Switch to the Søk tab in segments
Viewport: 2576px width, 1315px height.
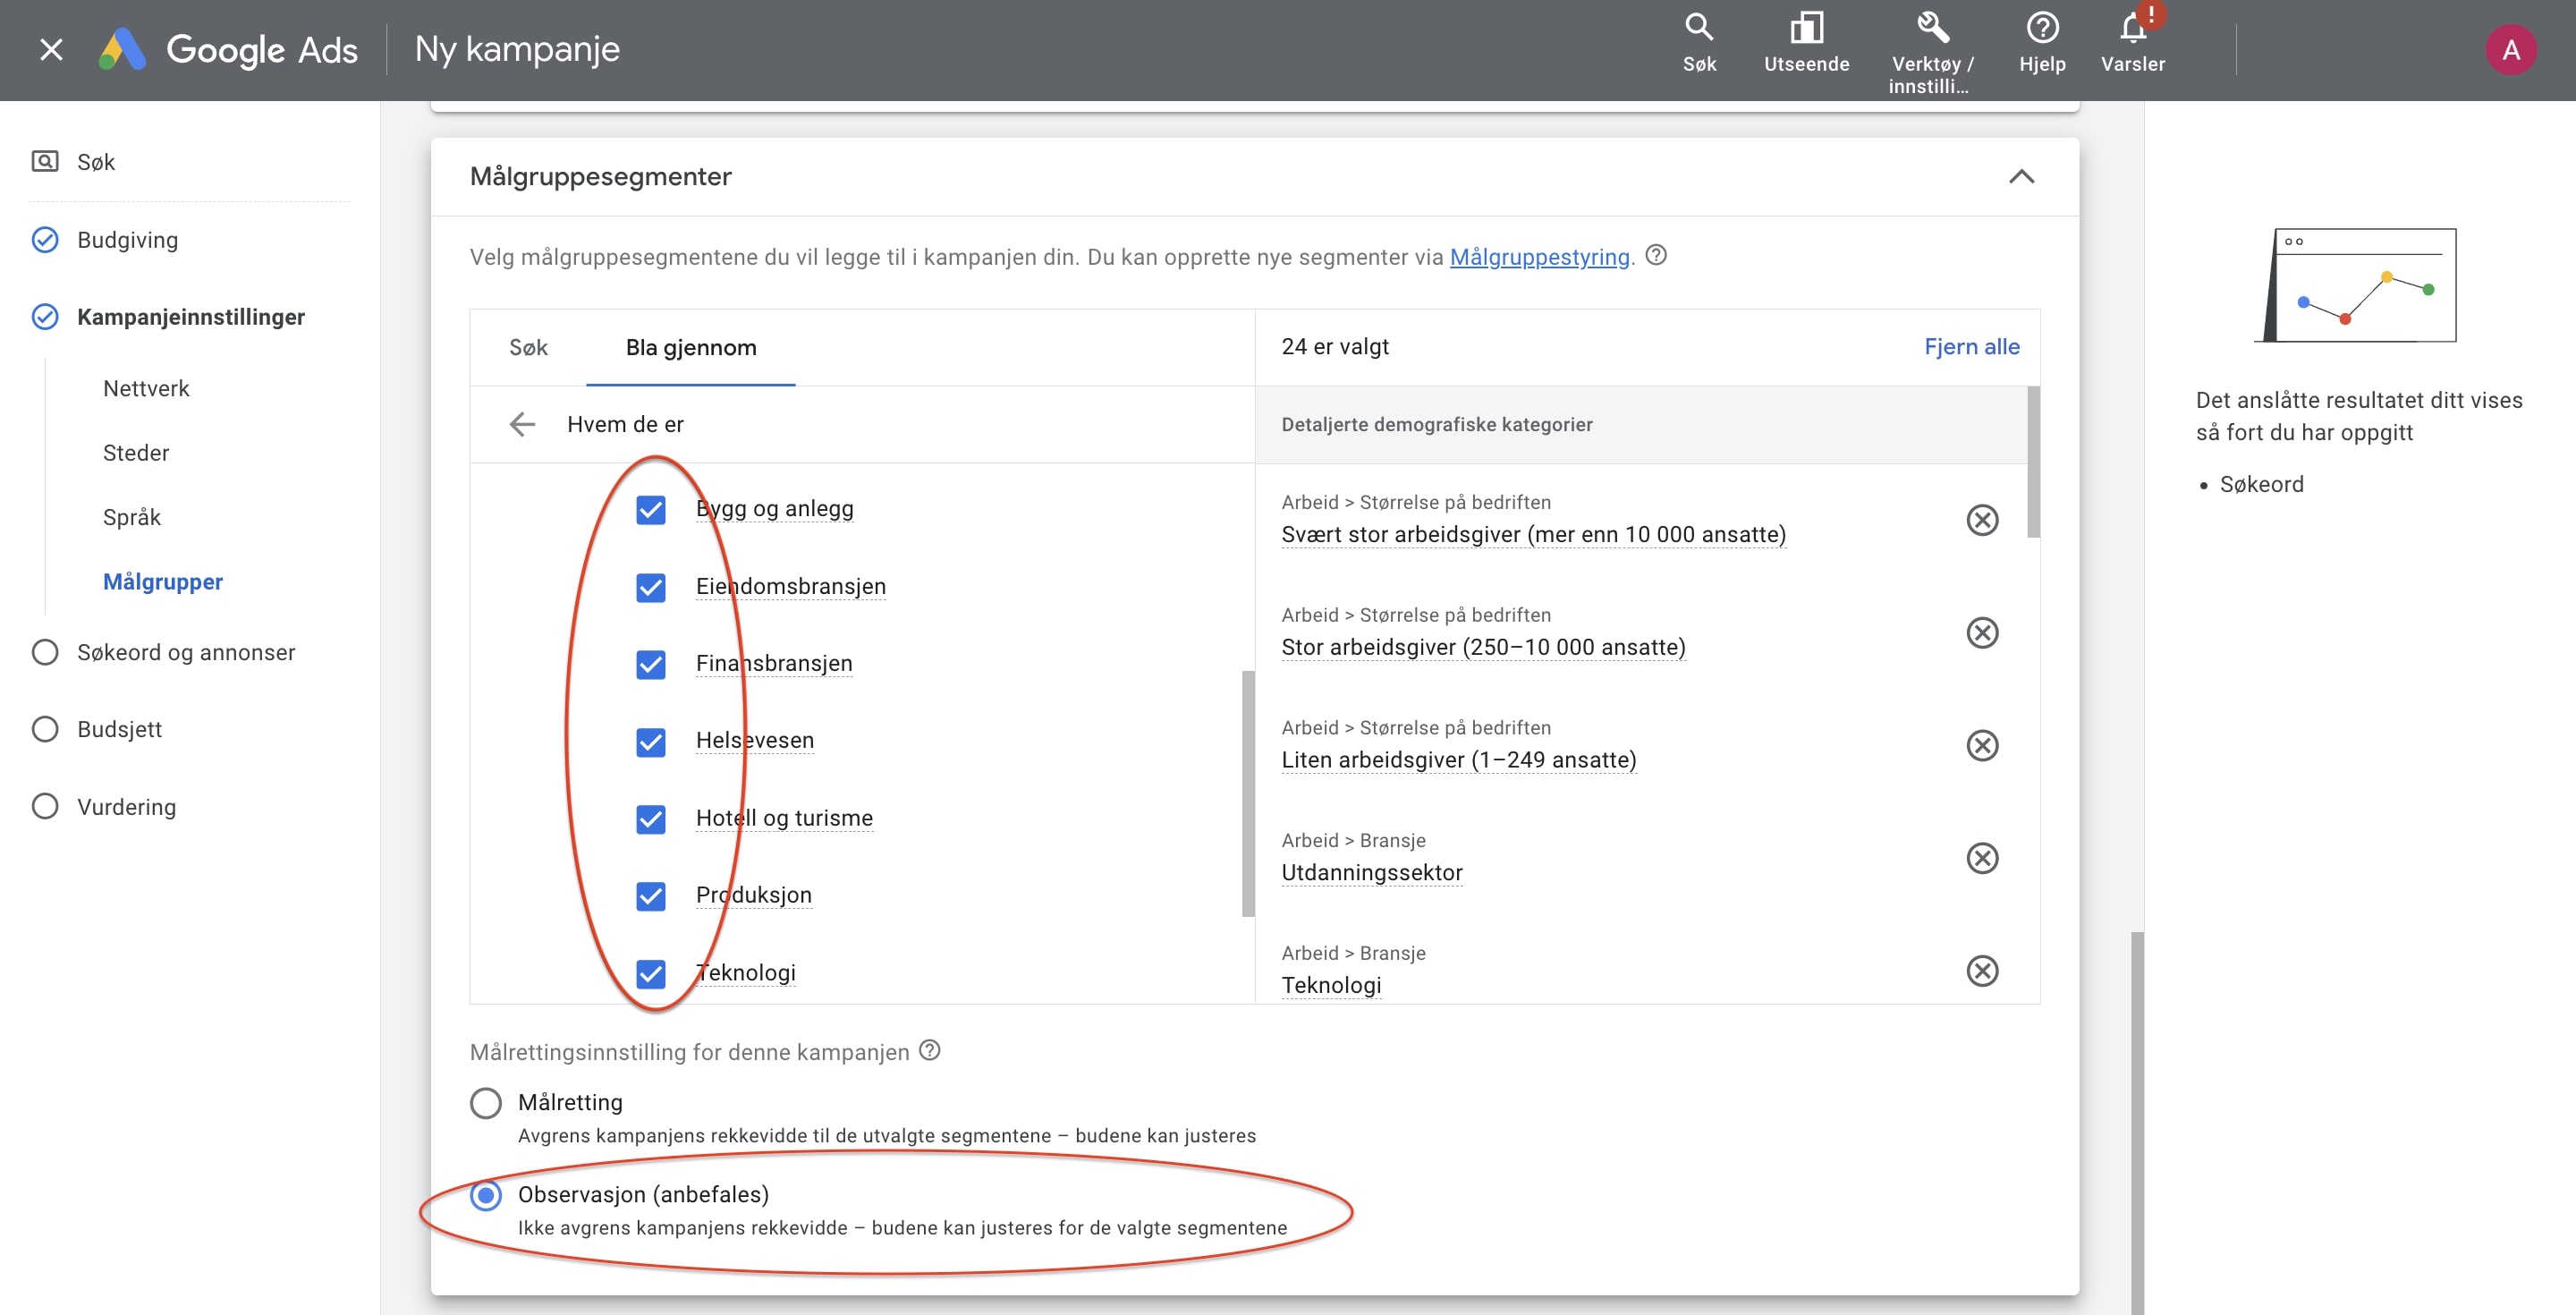click(528, 347)
